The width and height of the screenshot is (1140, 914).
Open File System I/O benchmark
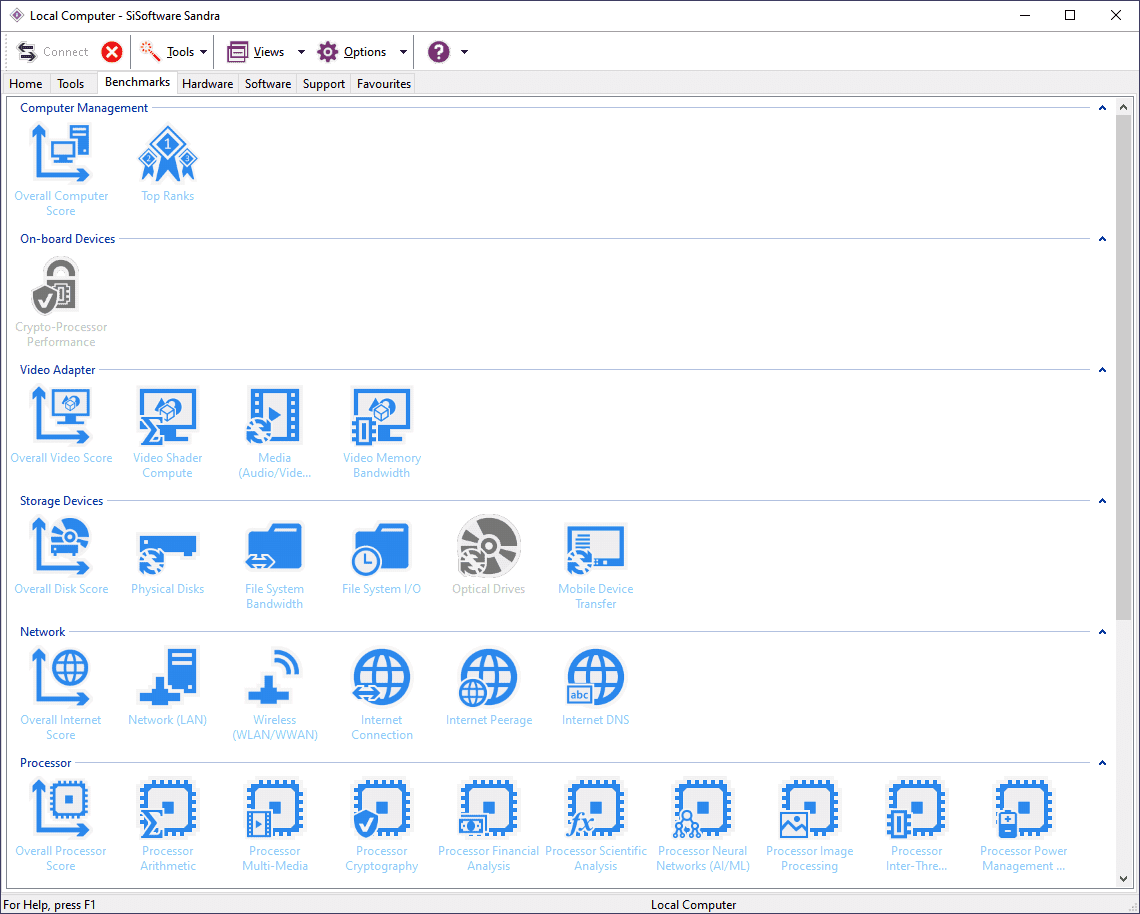382,556
